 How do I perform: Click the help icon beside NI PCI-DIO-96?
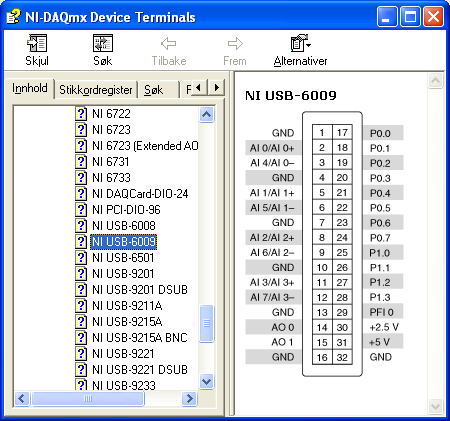81,210
